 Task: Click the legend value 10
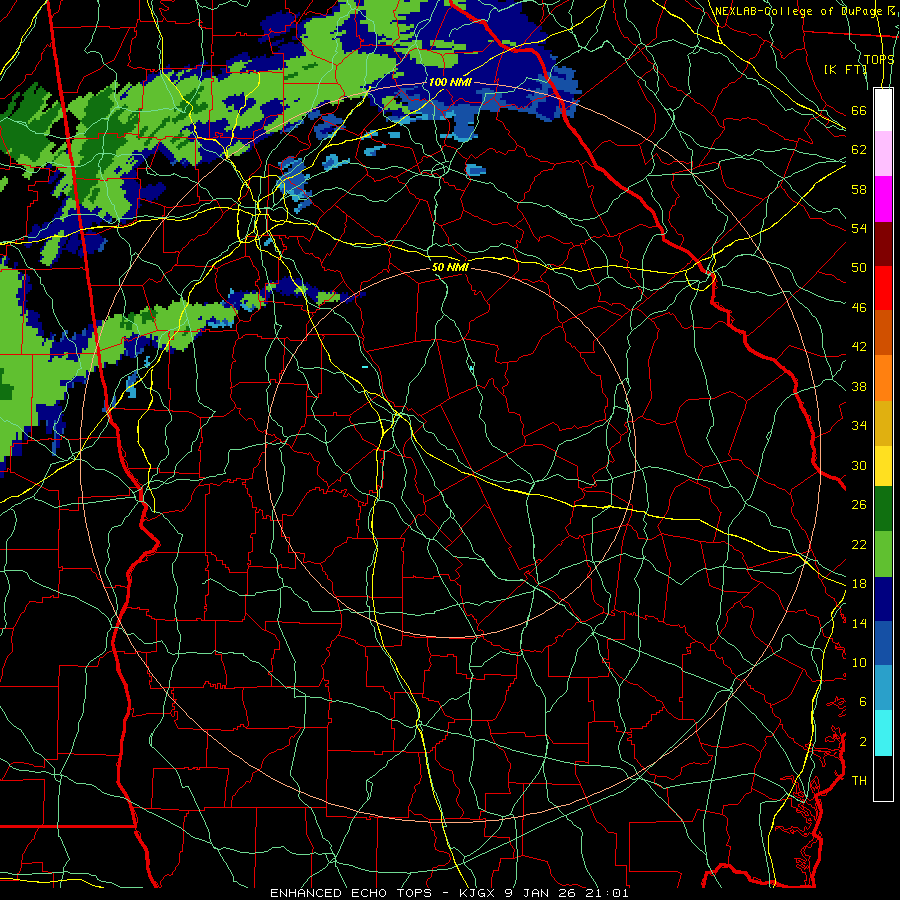point(859,662)
